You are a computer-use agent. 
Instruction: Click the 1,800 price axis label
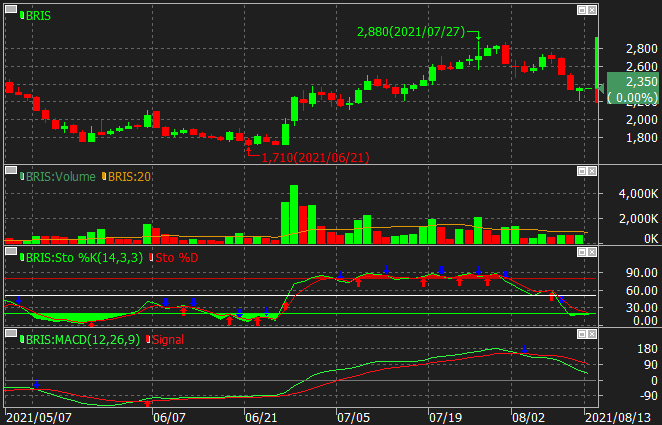tap(642, 138)
